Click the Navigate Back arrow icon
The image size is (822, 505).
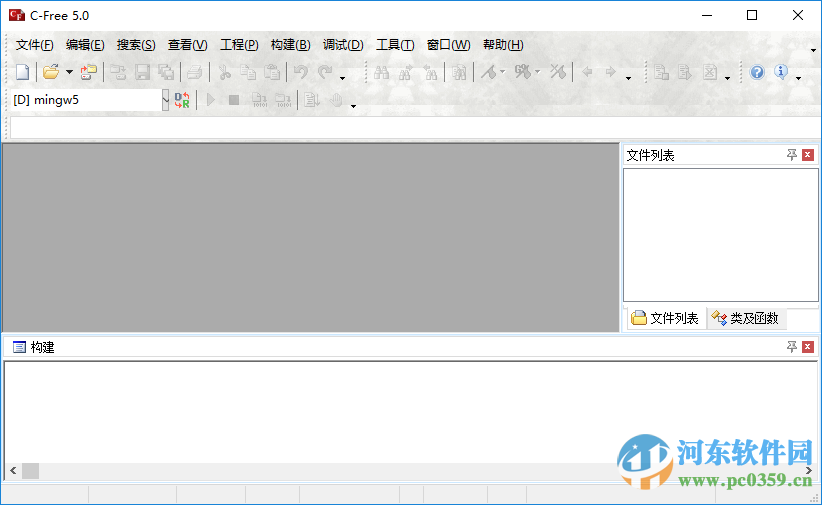point(587,72)
